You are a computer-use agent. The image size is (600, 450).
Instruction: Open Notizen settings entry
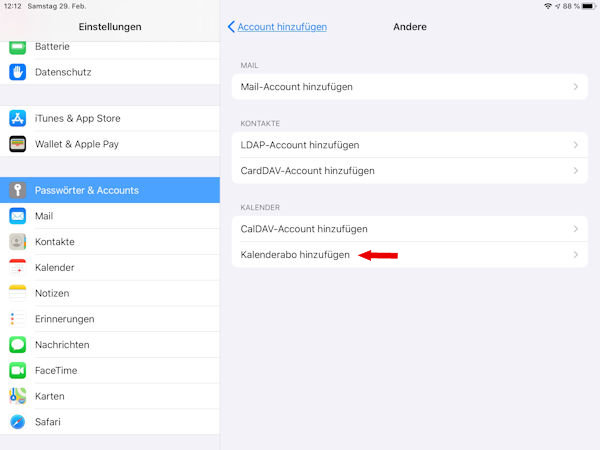(x=110, y=293)
